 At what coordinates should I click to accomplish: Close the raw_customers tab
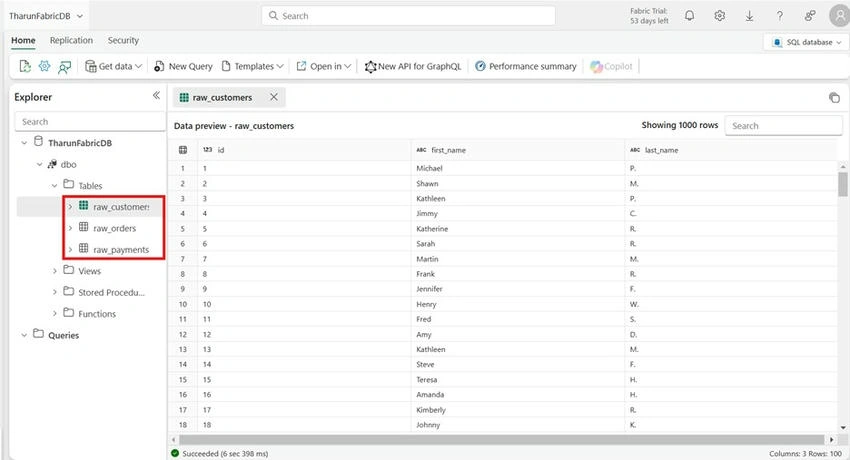[274, 97]
